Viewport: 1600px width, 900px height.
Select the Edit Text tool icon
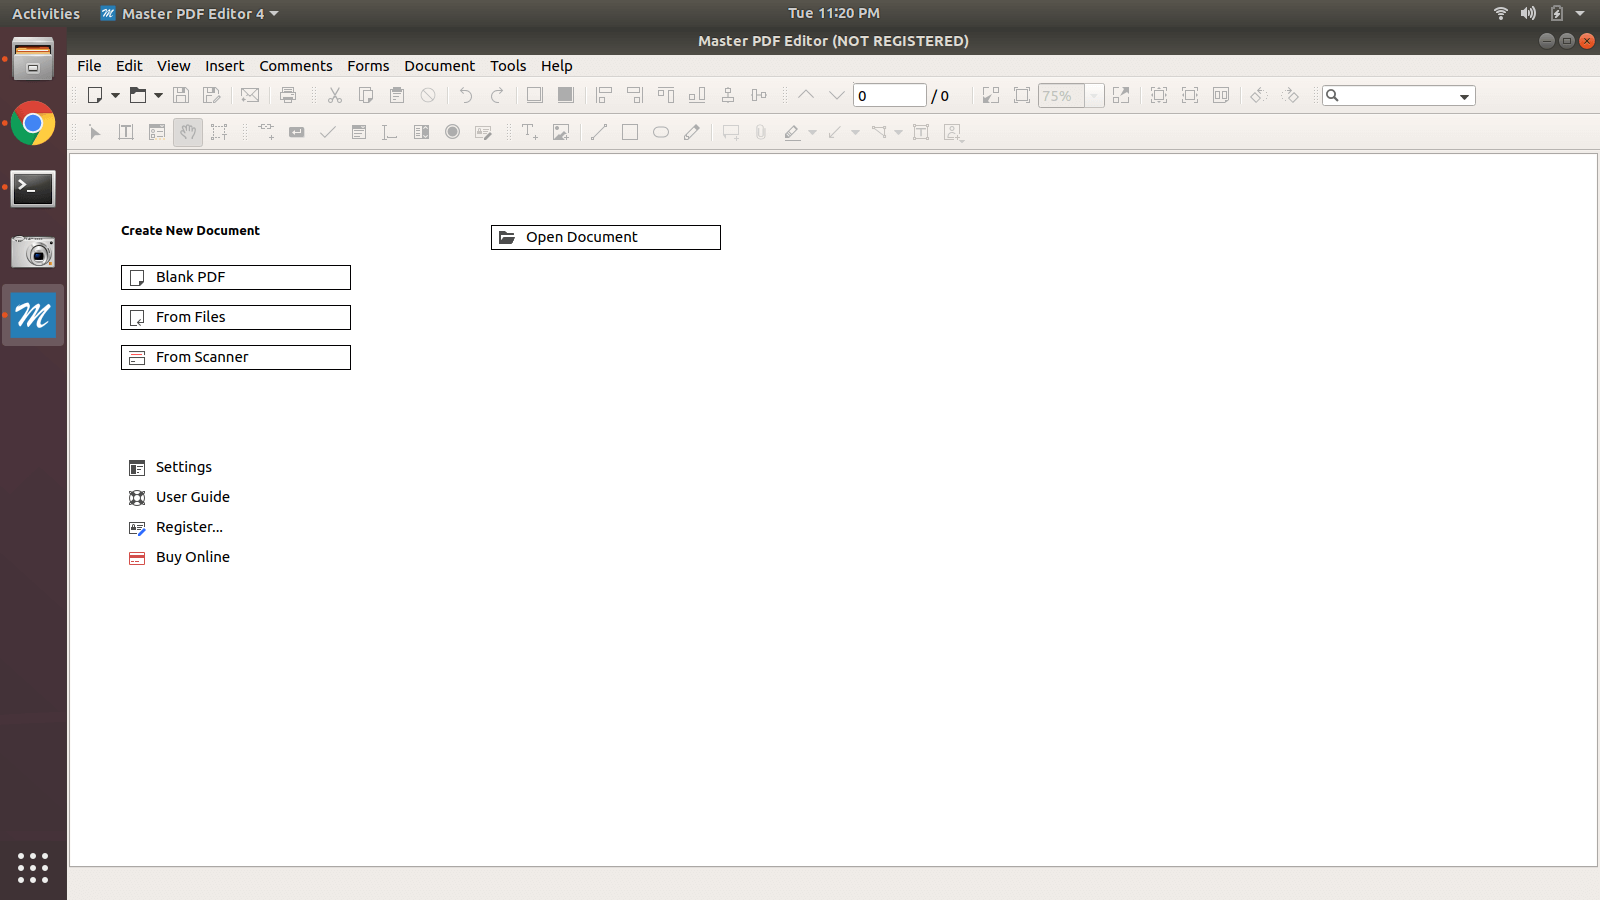coord(126,132)
